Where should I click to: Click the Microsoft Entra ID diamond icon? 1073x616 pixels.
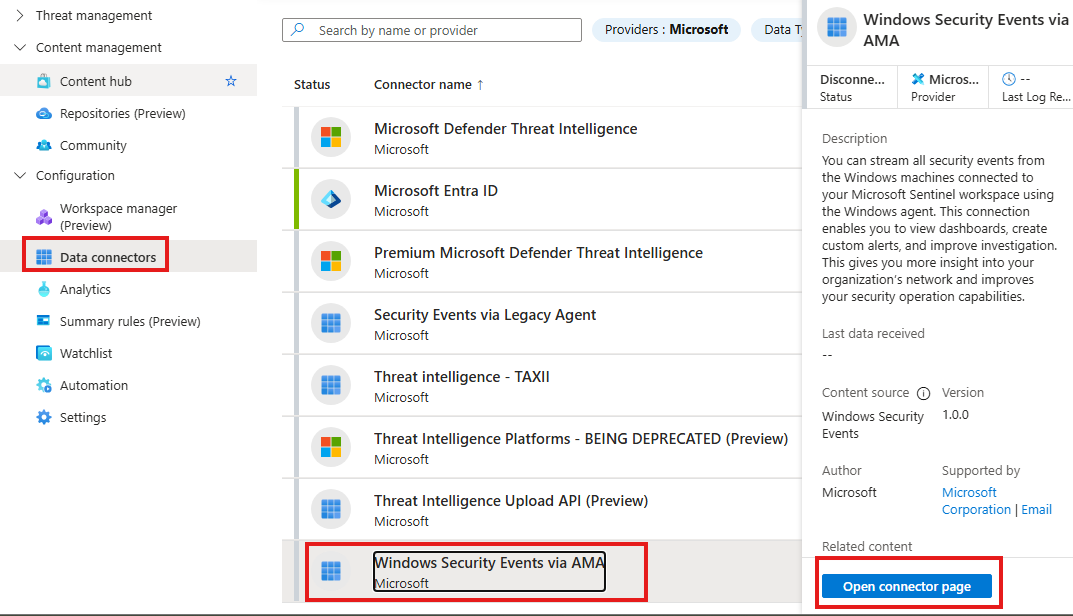(331, 199)
